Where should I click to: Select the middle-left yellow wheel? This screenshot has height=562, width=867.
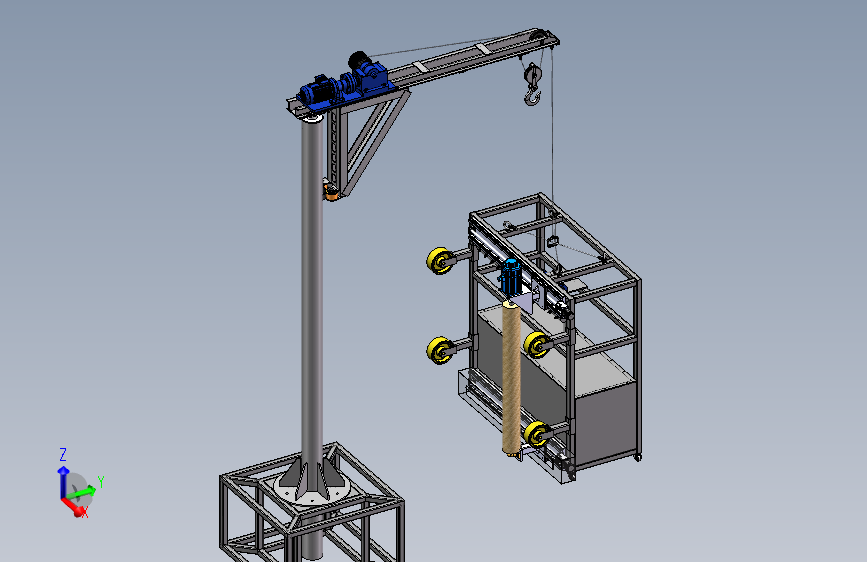[x=440, y=350]
